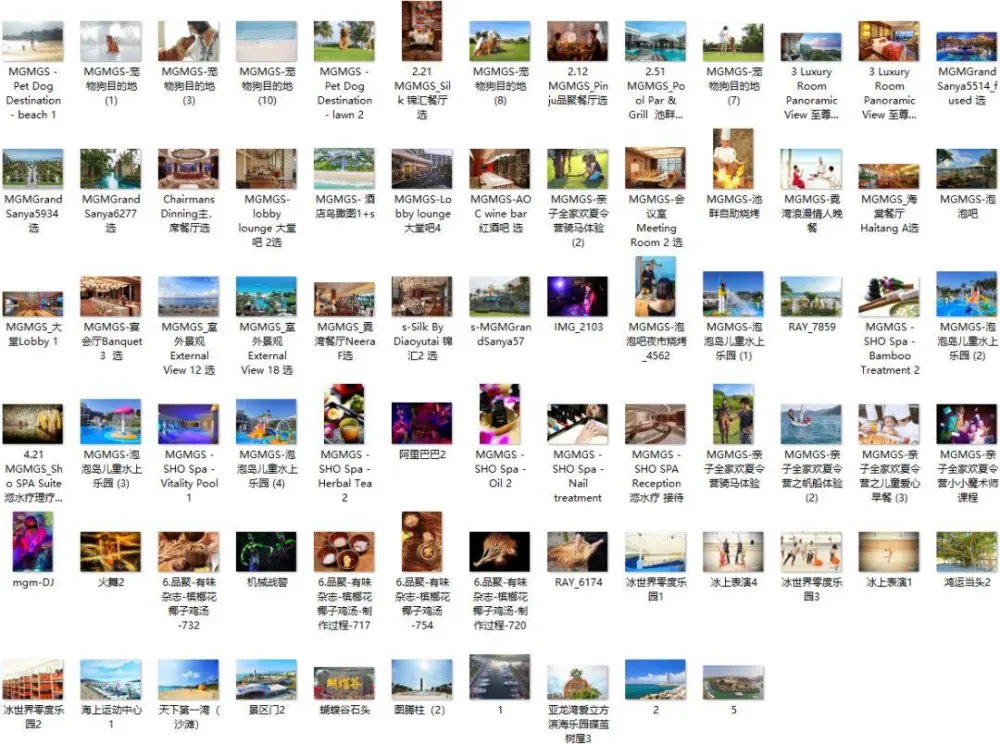
Task: Open the External View 12 image
Action: (188, 297)
